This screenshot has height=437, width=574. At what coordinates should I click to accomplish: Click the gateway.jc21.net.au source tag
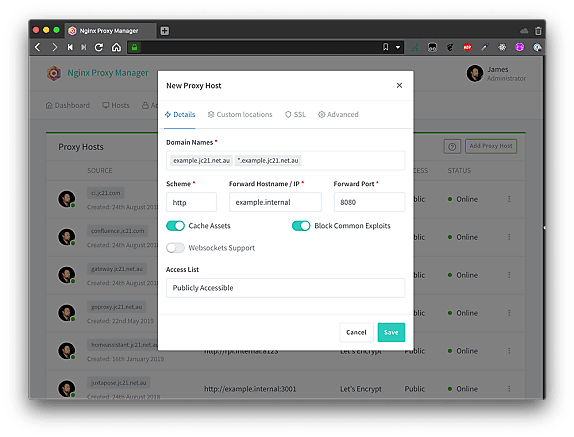point(117,269)
